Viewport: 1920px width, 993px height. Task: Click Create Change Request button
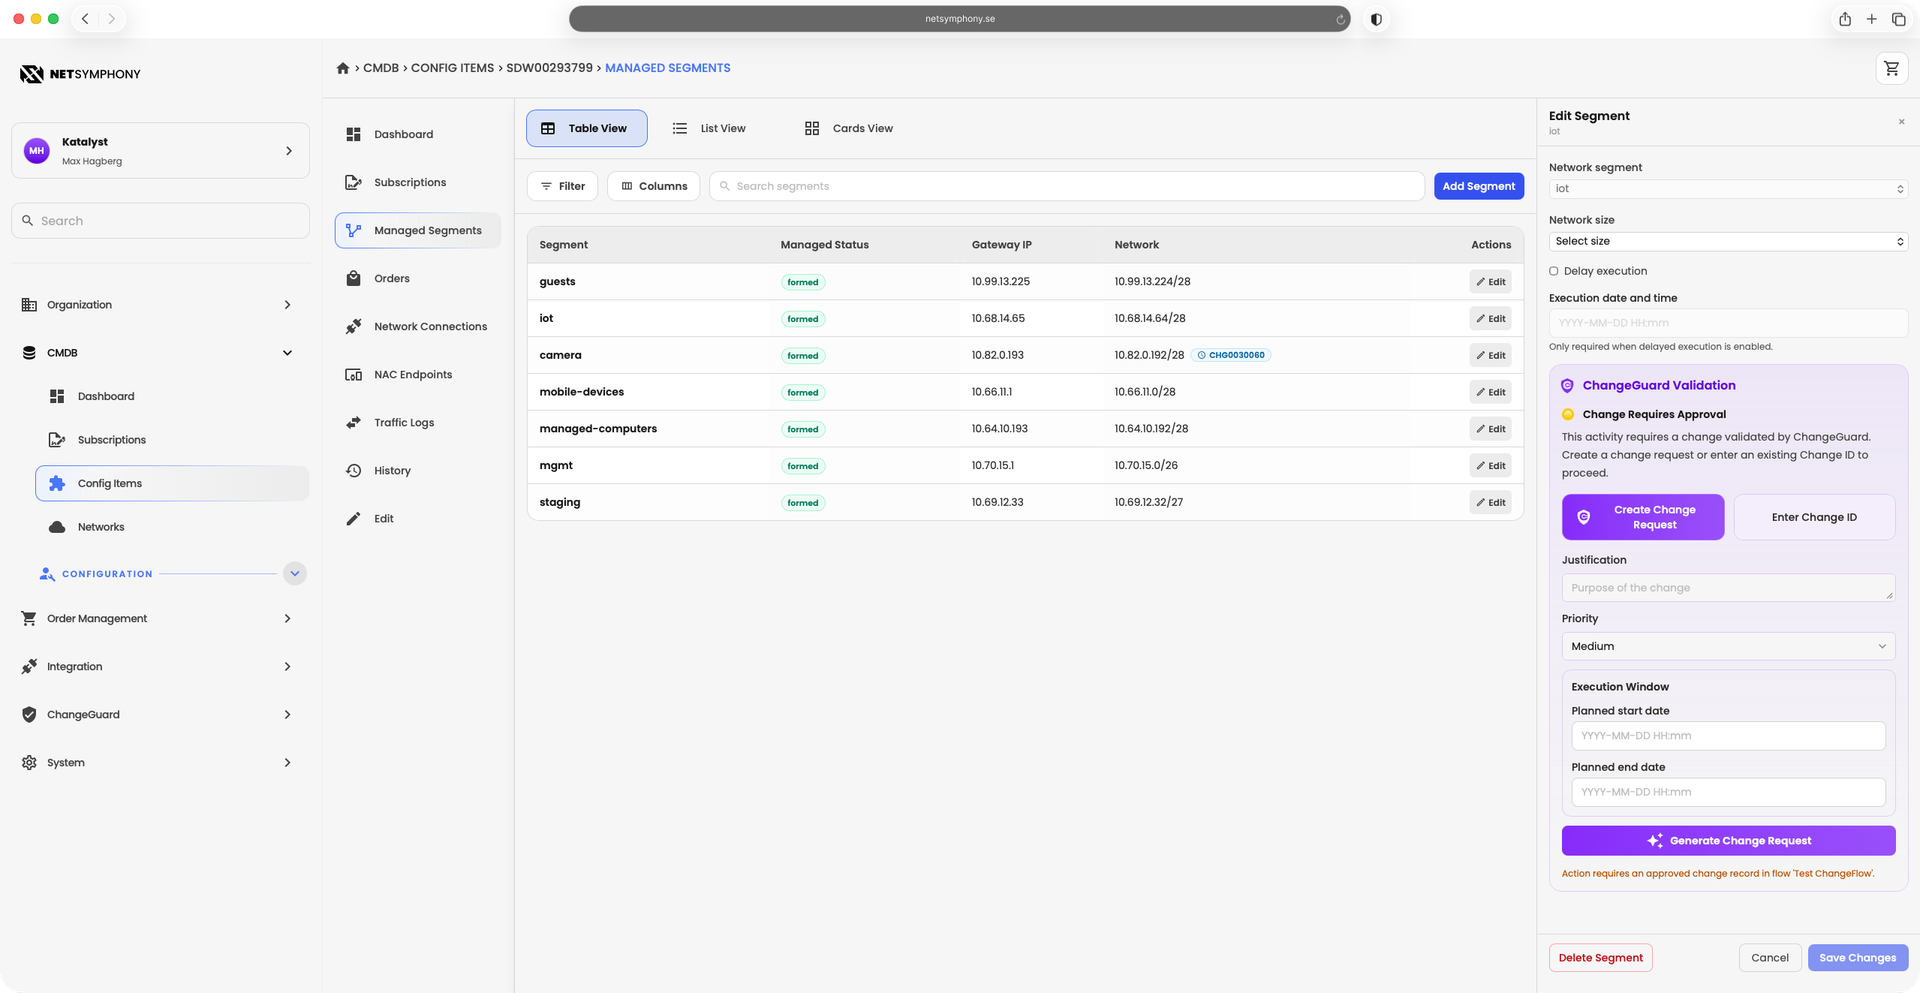click(x=1643, y=517)
